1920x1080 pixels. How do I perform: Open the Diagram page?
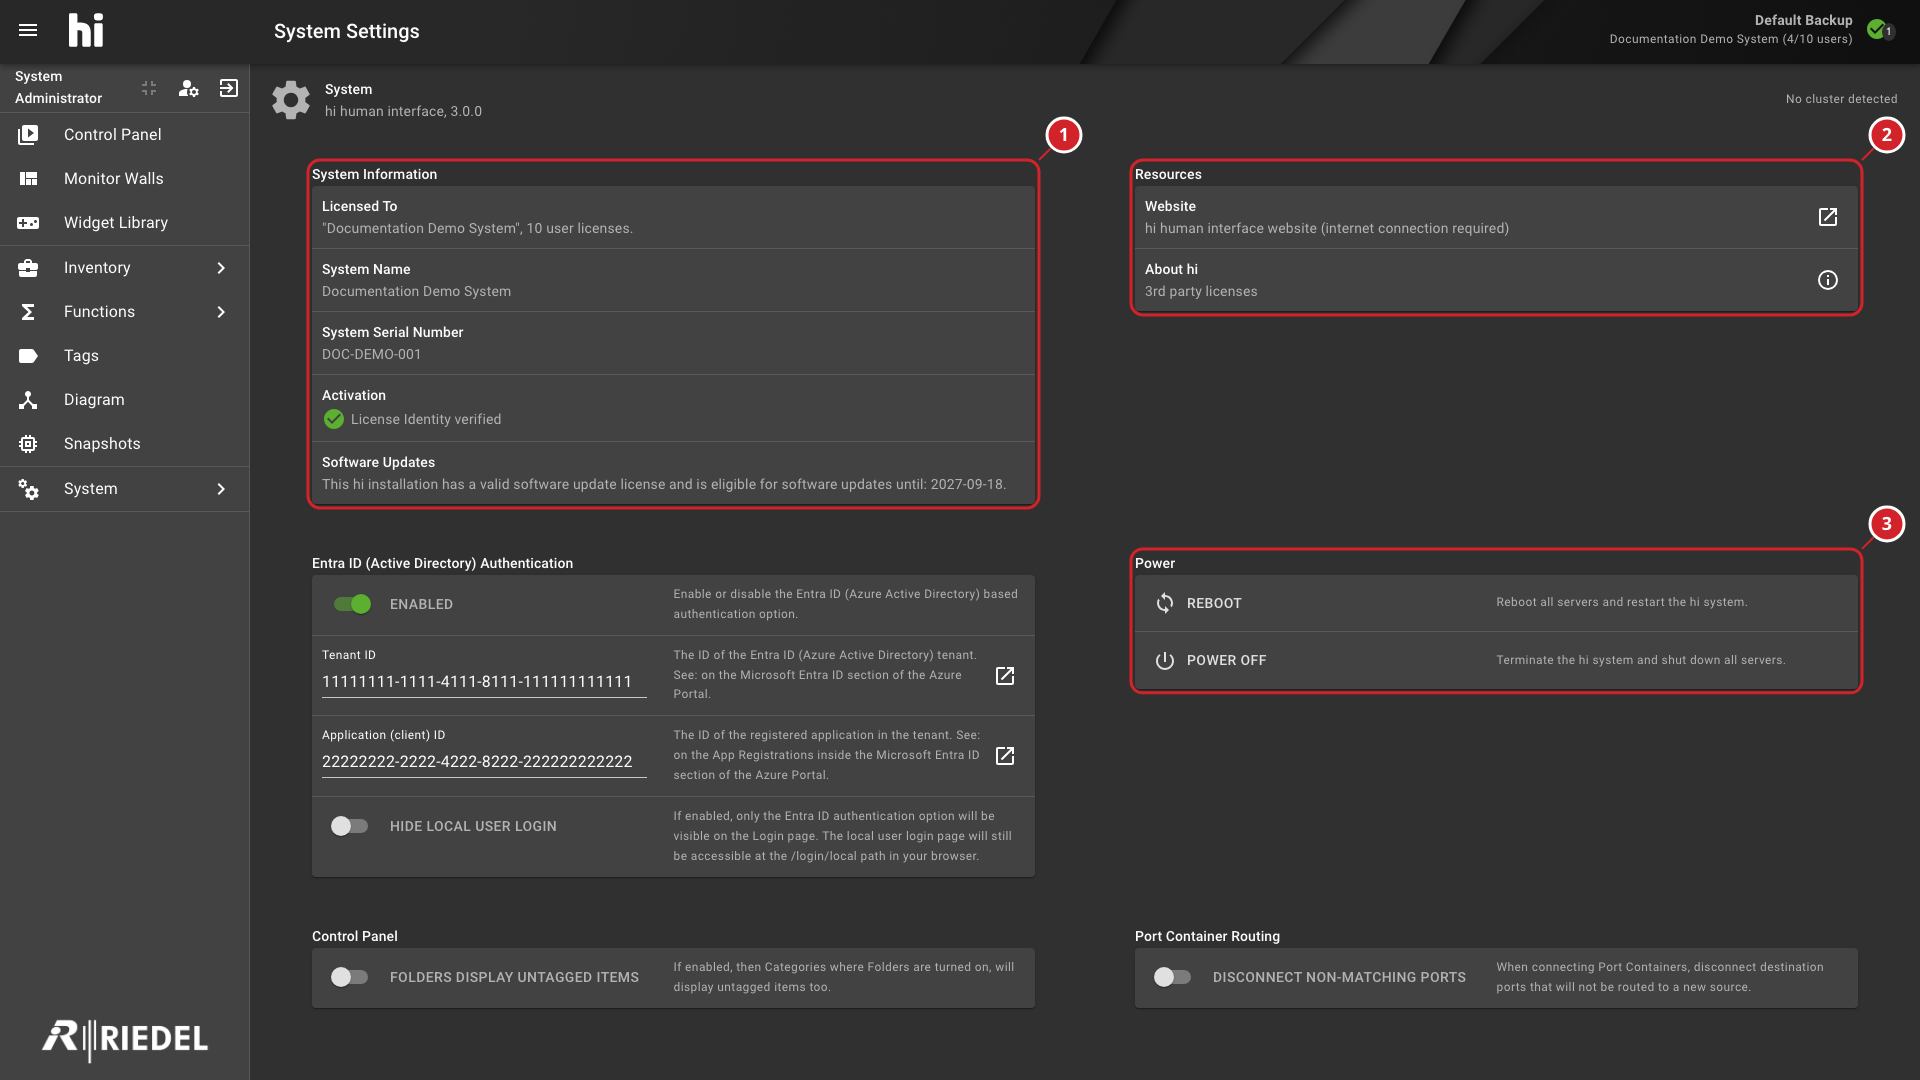[x=124, y=400]
